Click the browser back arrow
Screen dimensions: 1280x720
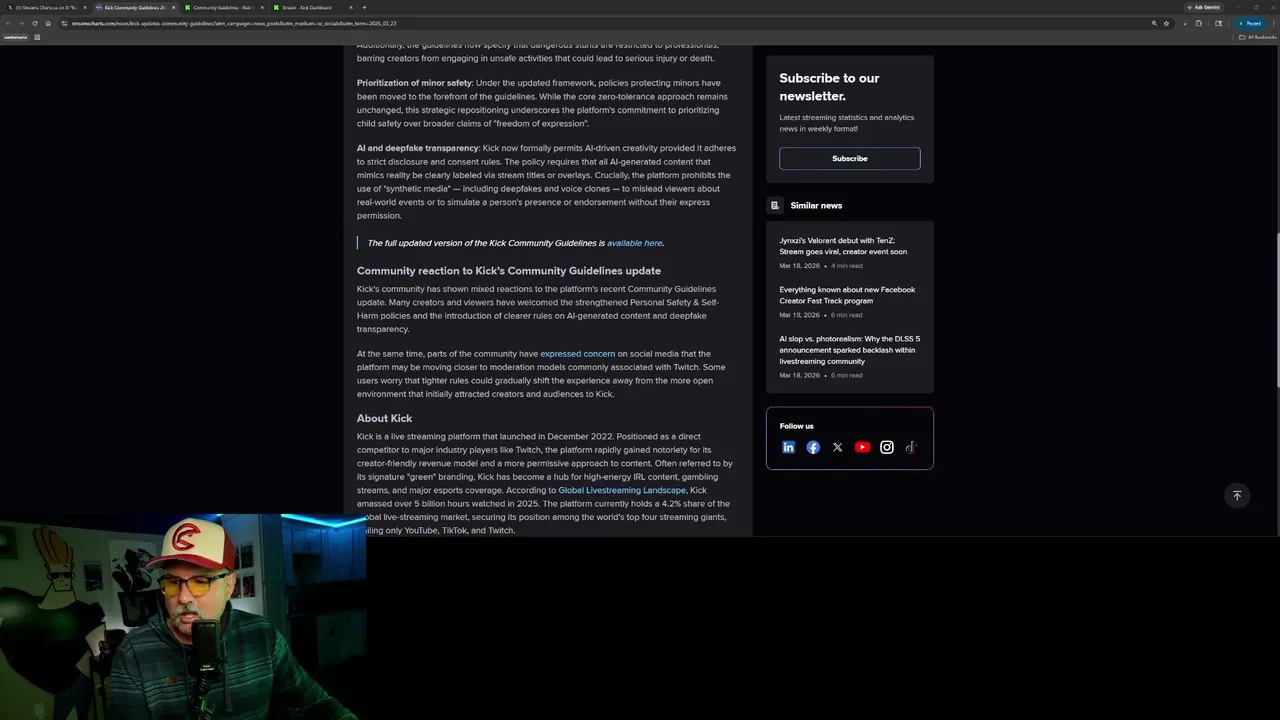[x=8, y=23]
